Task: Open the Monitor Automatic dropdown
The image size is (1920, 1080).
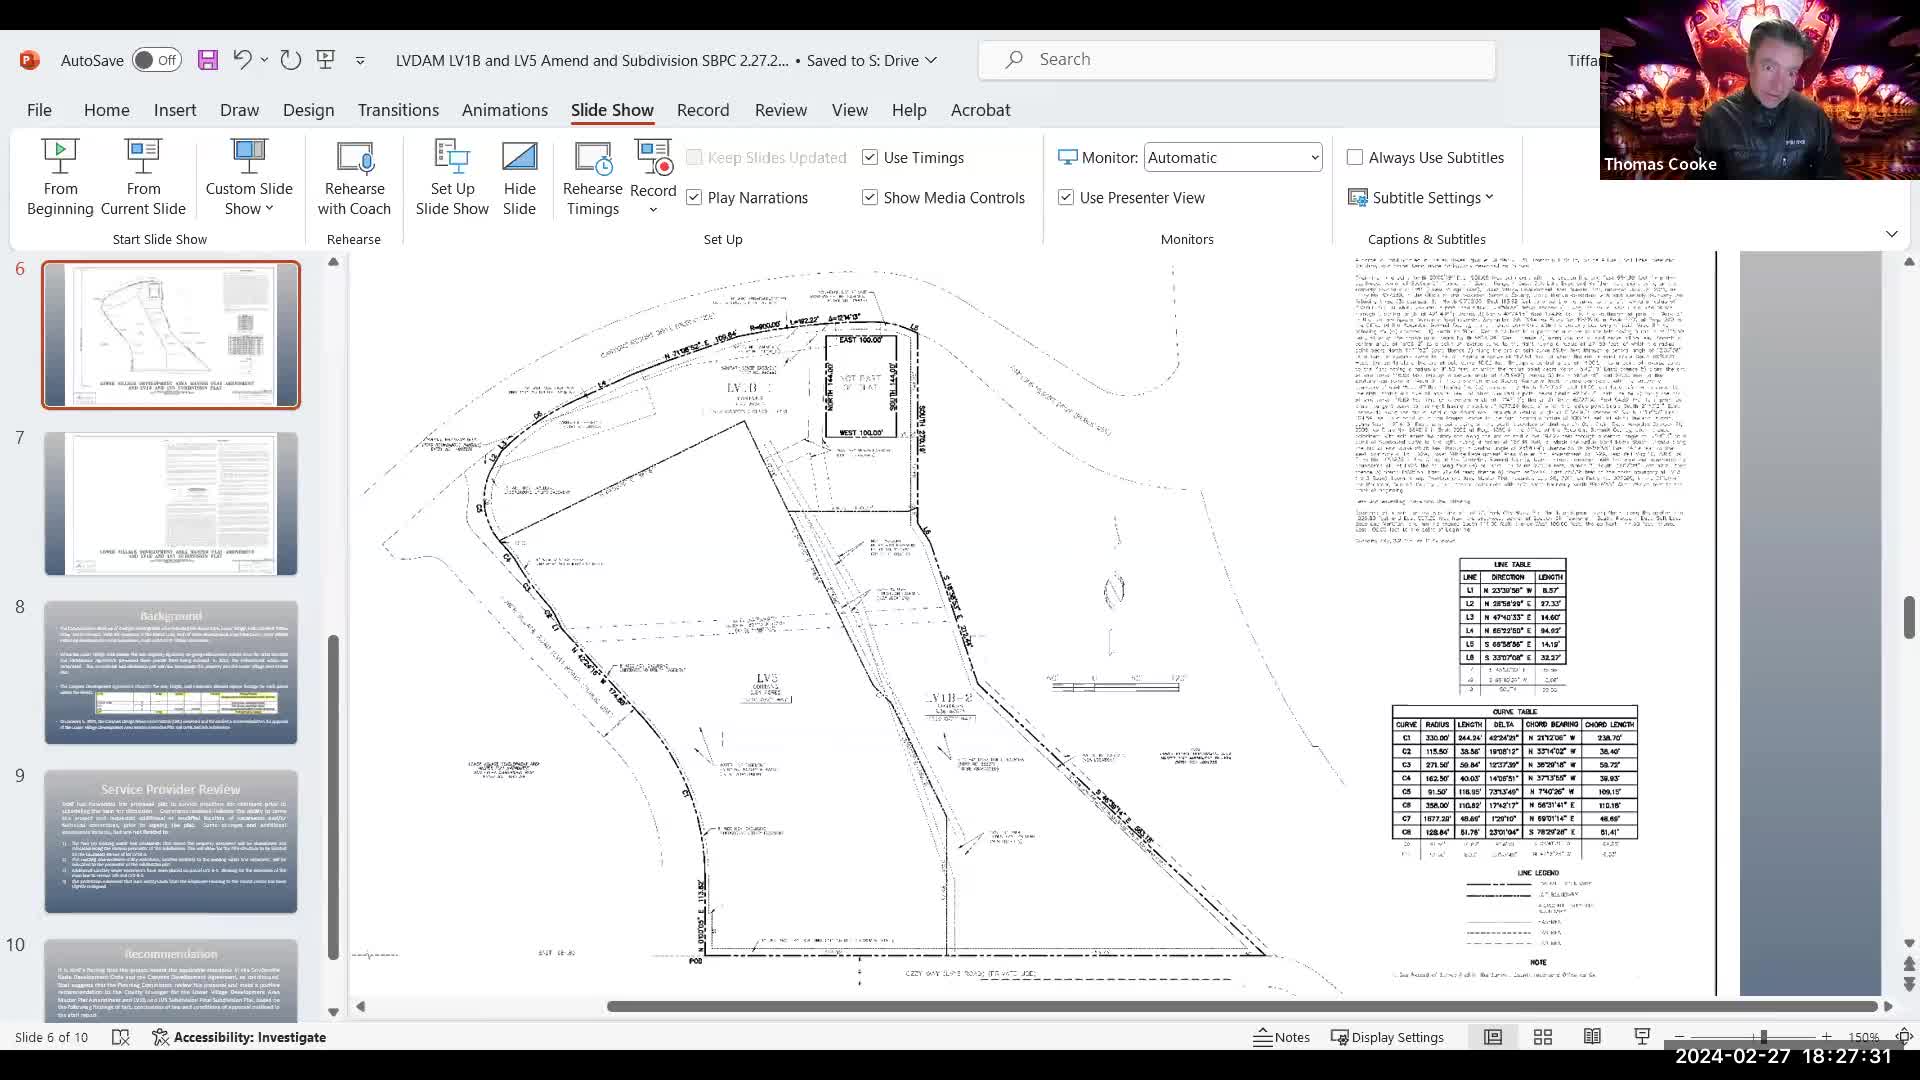Action: click(1233, 158)
